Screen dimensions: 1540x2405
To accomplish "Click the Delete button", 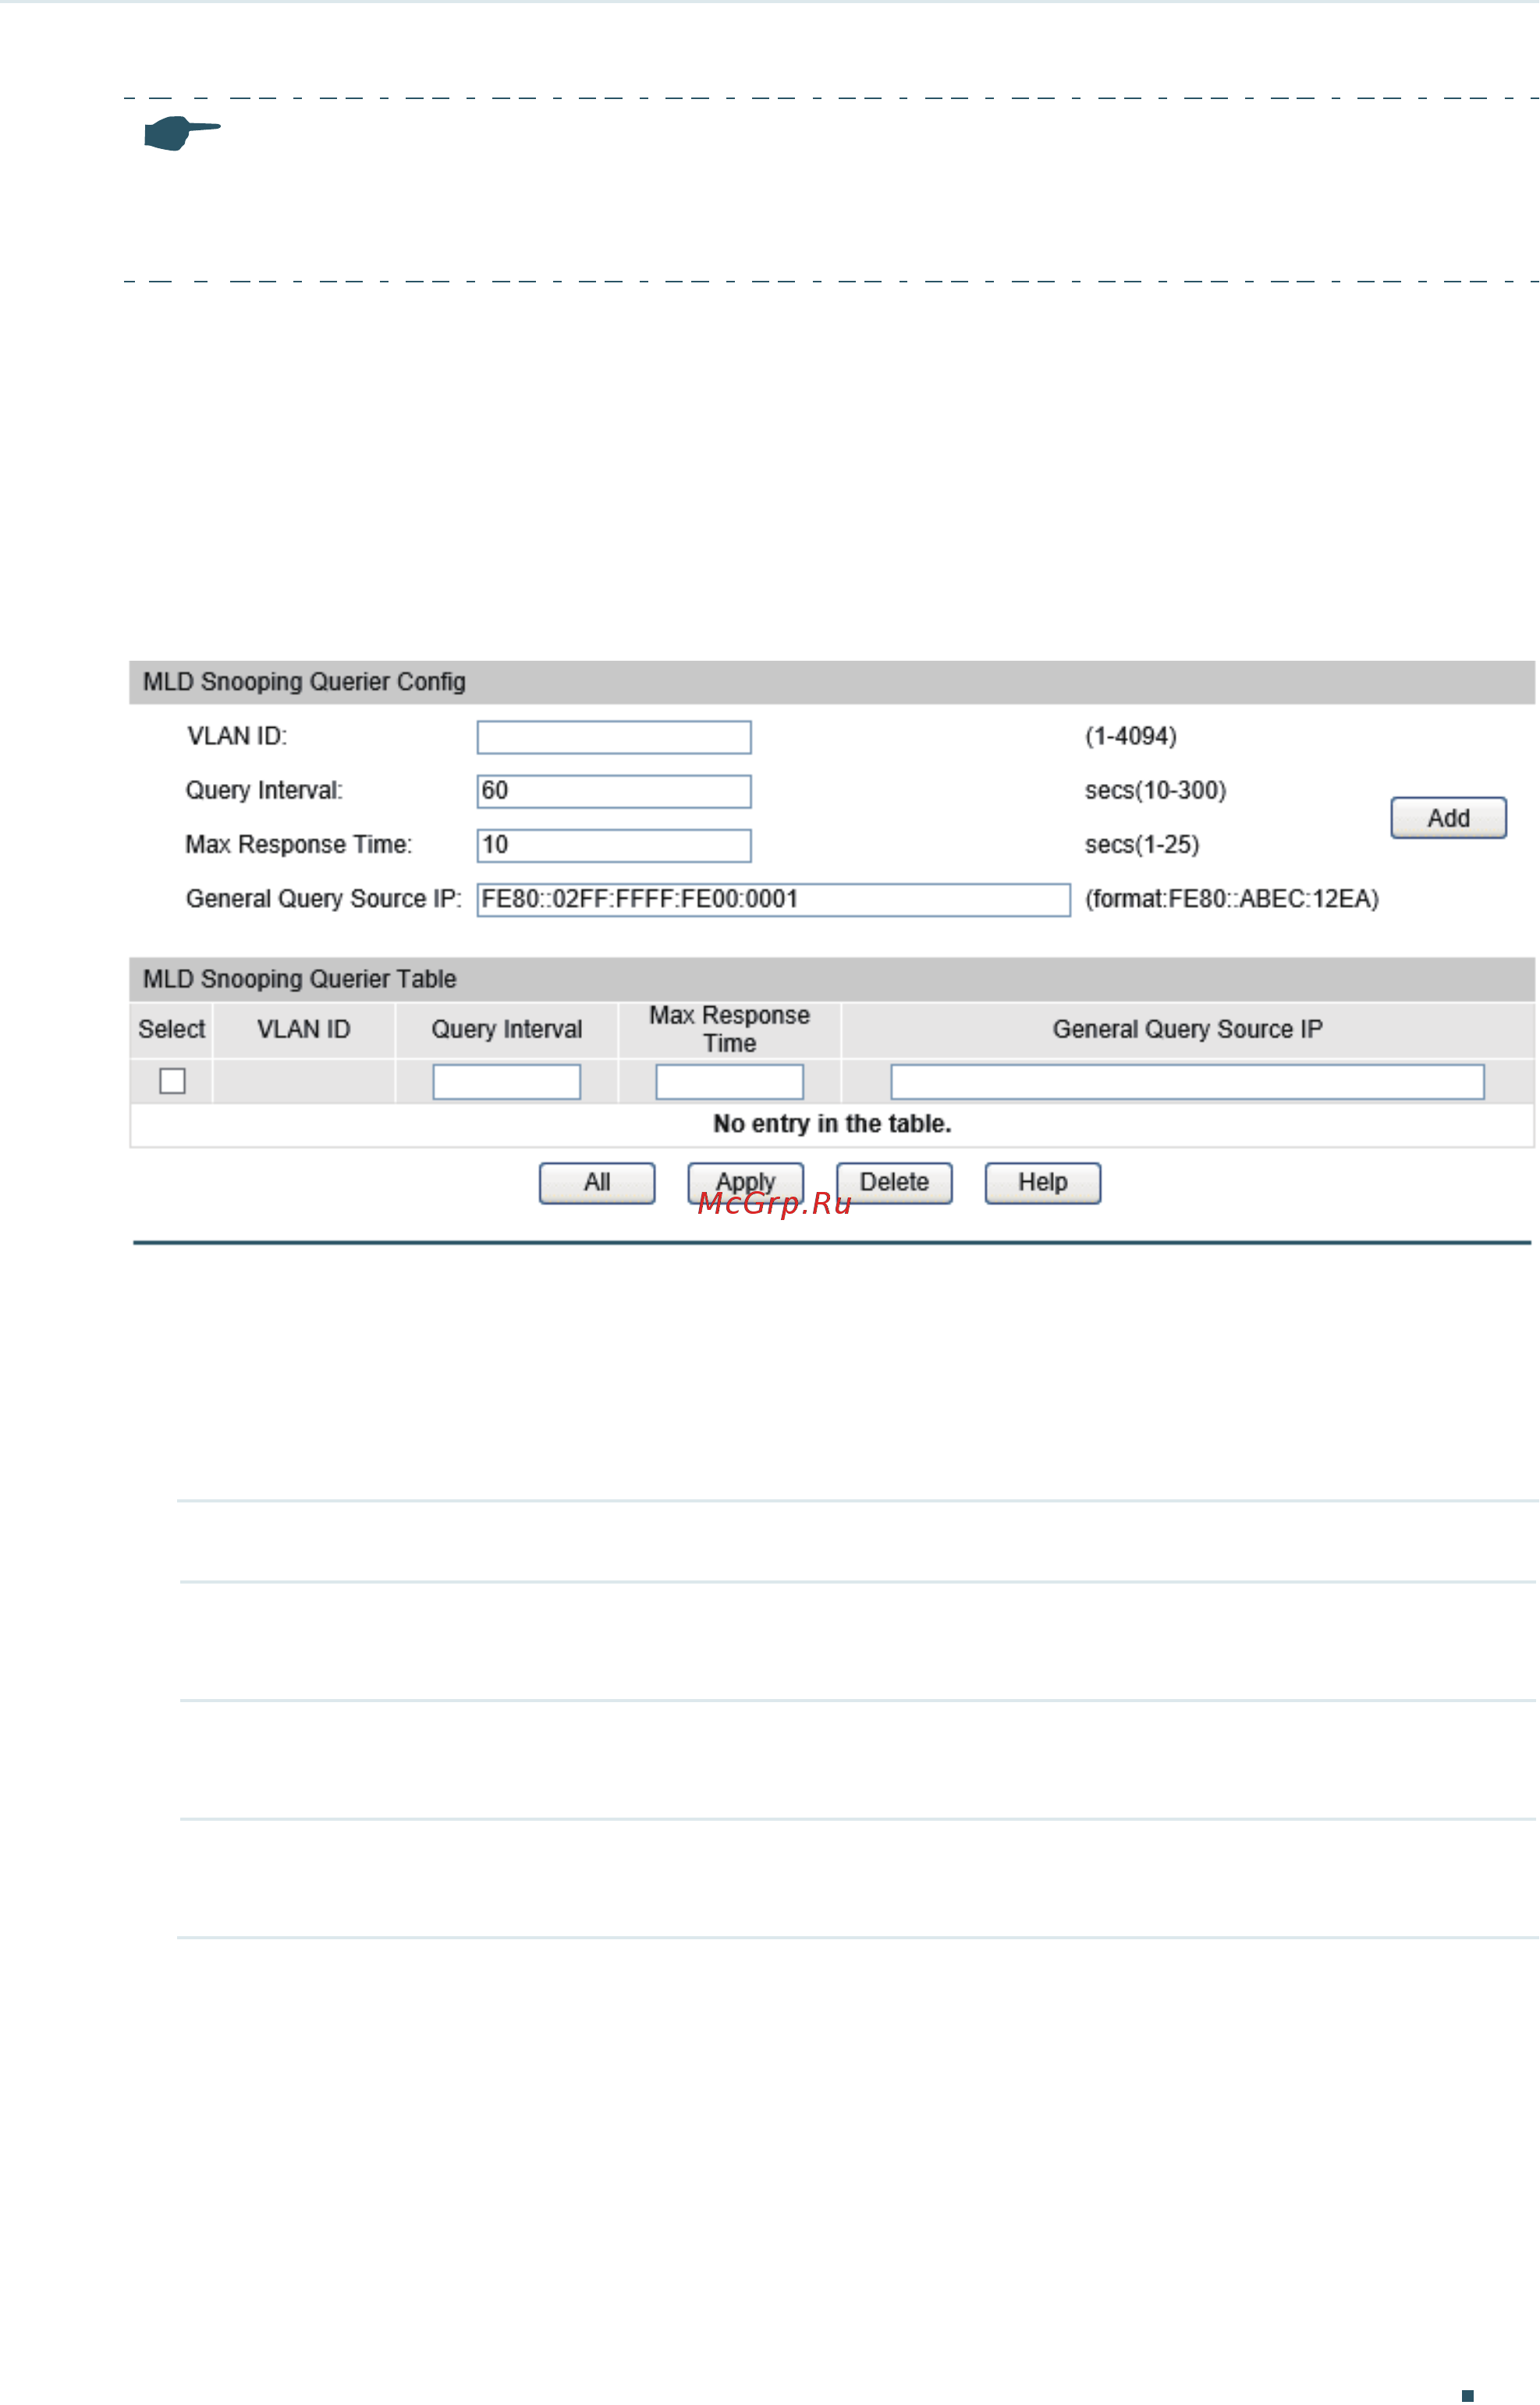I will click(x=895, y=1184).
